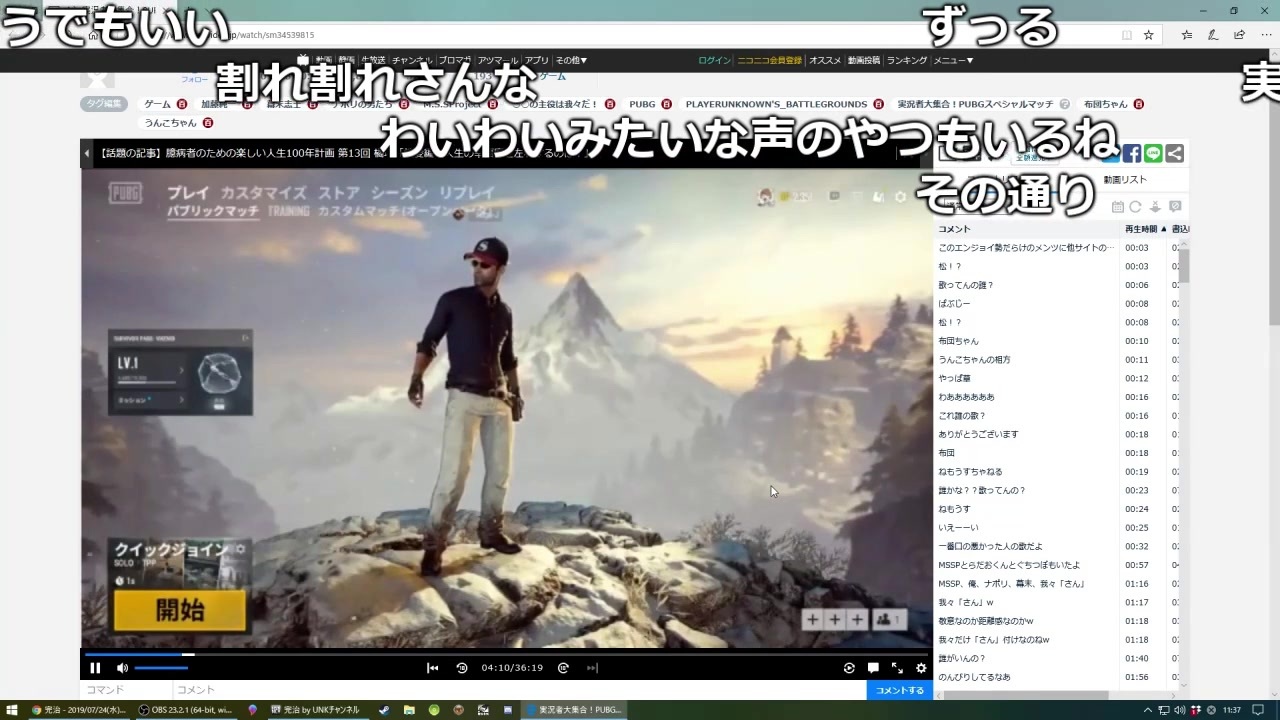Click the コマンド command input field
Screen dimensions: 1280x720
coord(125,690)
